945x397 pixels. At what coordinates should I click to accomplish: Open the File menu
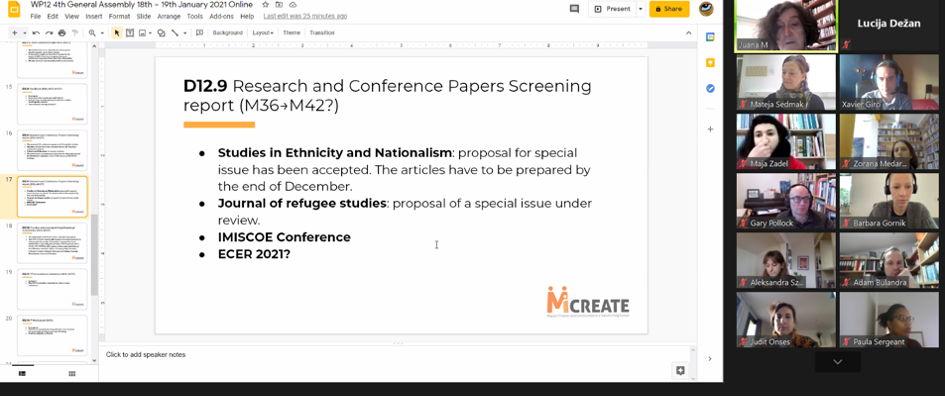click(x=36, y=16)
